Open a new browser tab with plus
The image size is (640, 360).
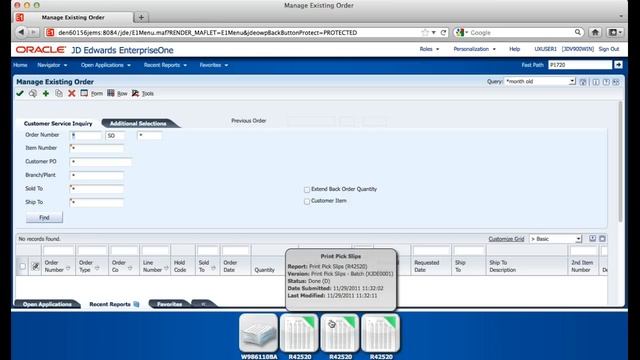click(141, 17)
